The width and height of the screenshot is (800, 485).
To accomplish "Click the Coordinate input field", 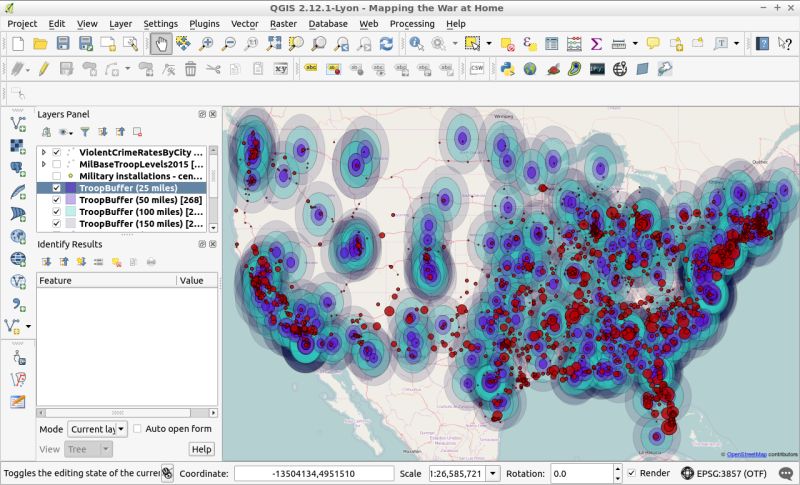I will tap(314, 473).
